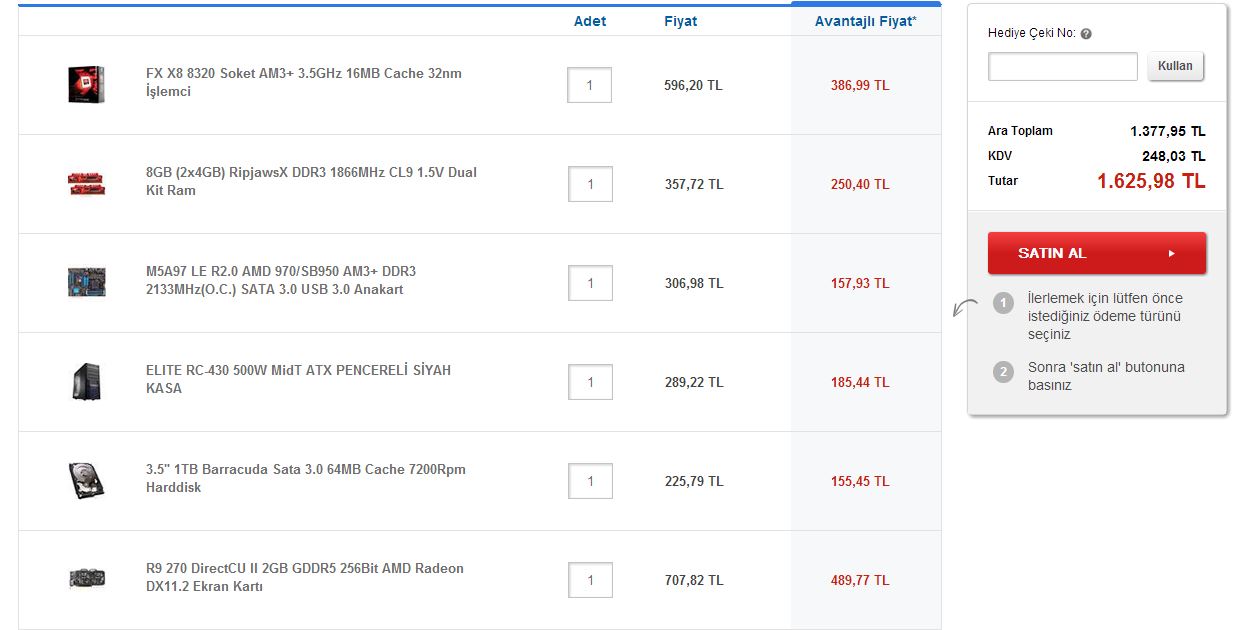Click the 250,40 TL discounted price
The width and height of the screenshot is (1246, 630).
click(x=860, y=184)
